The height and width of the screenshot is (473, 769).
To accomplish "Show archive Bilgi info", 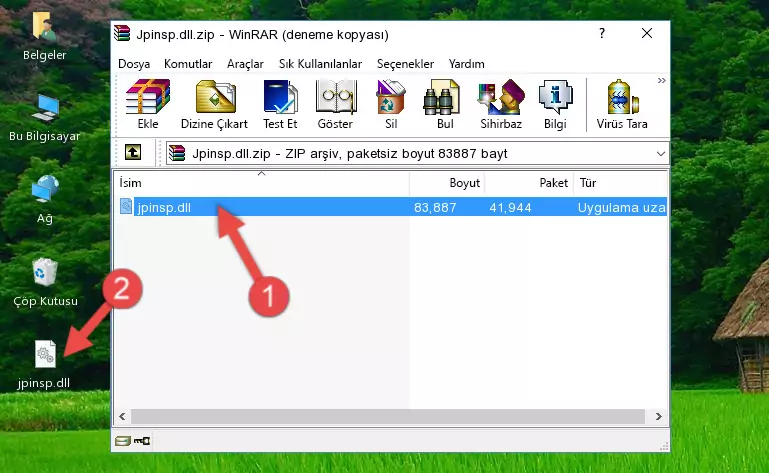I will click(555, 105).
